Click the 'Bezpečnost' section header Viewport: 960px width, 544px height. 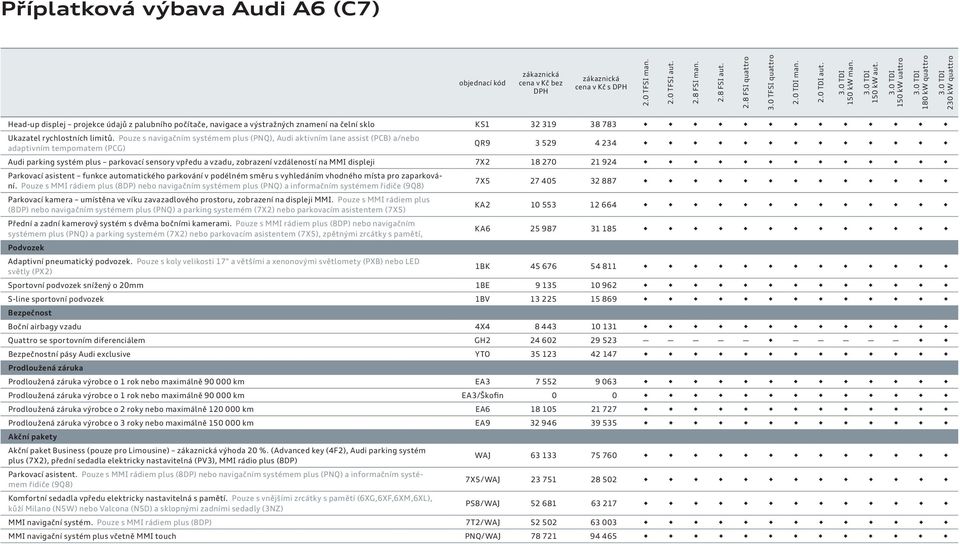pyautogui.click(x=479, y=313)
